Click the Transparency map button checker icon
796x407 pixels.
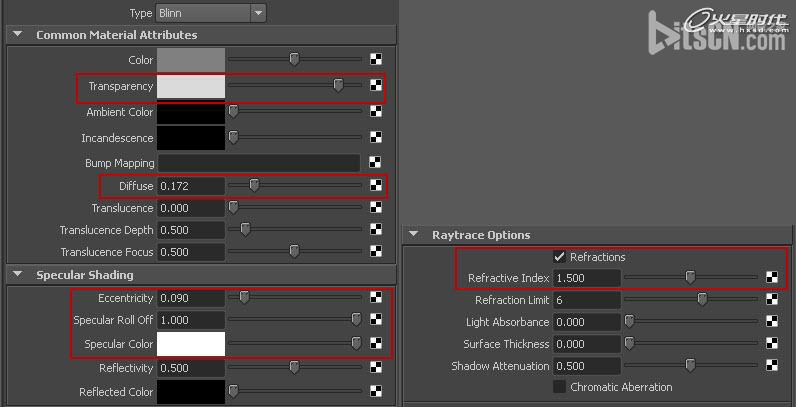376,85
